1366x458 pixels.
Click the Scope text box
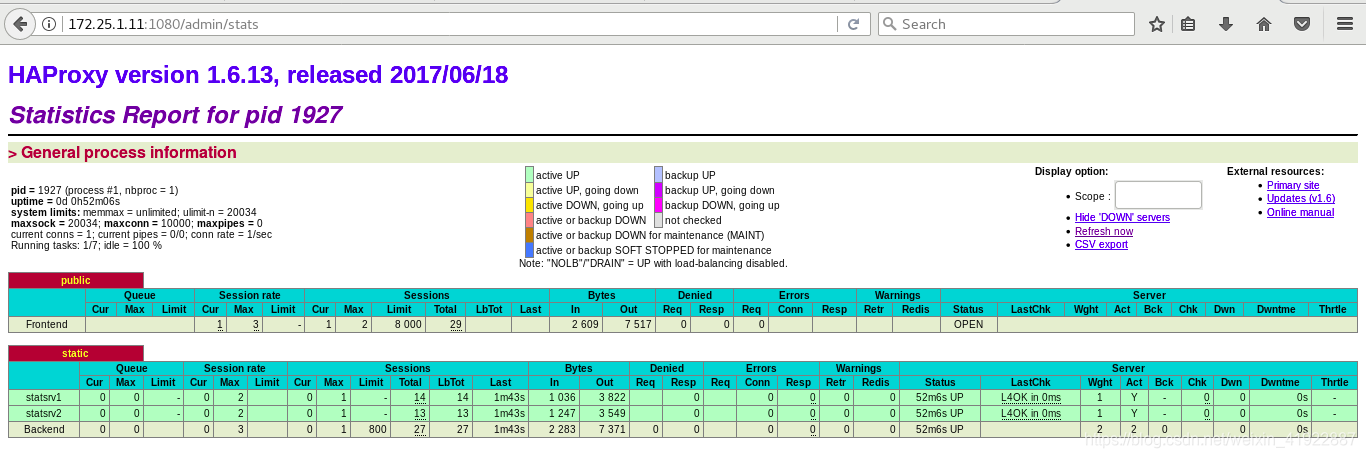coord(1158,195)
